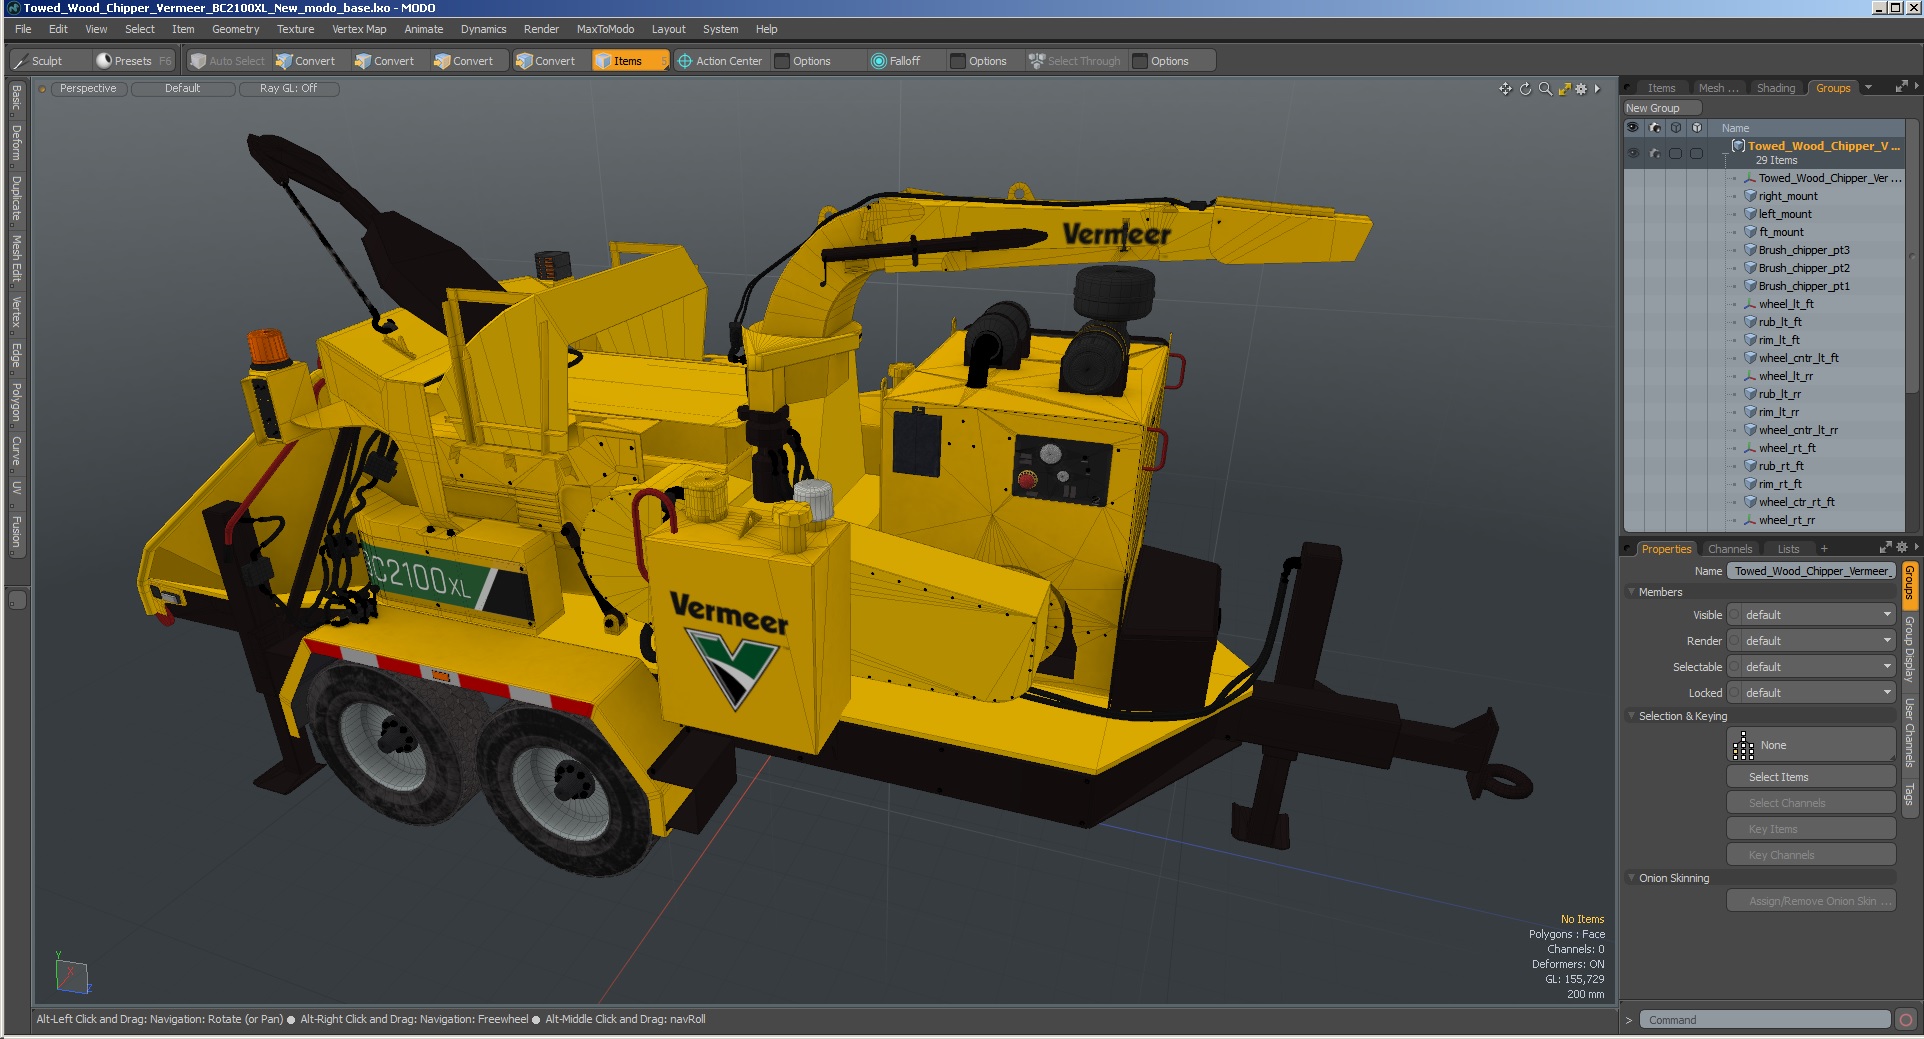The image size is (1924, 1039).
Task: Open the Perspective view type dropdown
Action: click(88, 89)
